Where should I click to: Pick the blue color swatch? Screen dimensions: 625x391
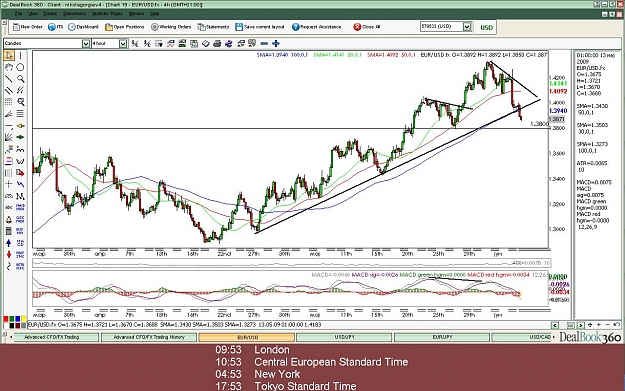18,319
